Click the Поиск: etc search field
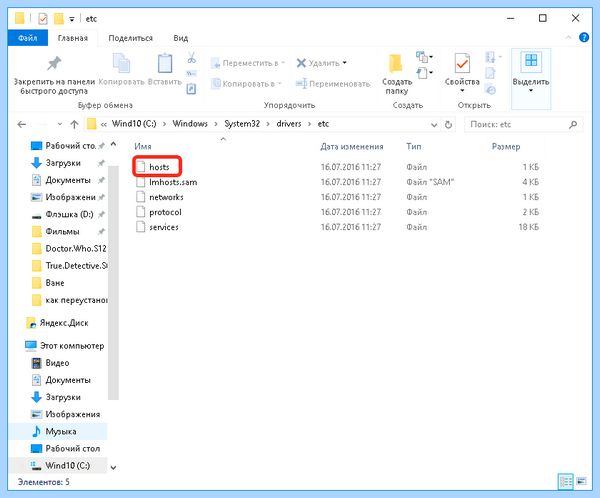The width and height of the screenshot is (600, 498). coord(523,124)
